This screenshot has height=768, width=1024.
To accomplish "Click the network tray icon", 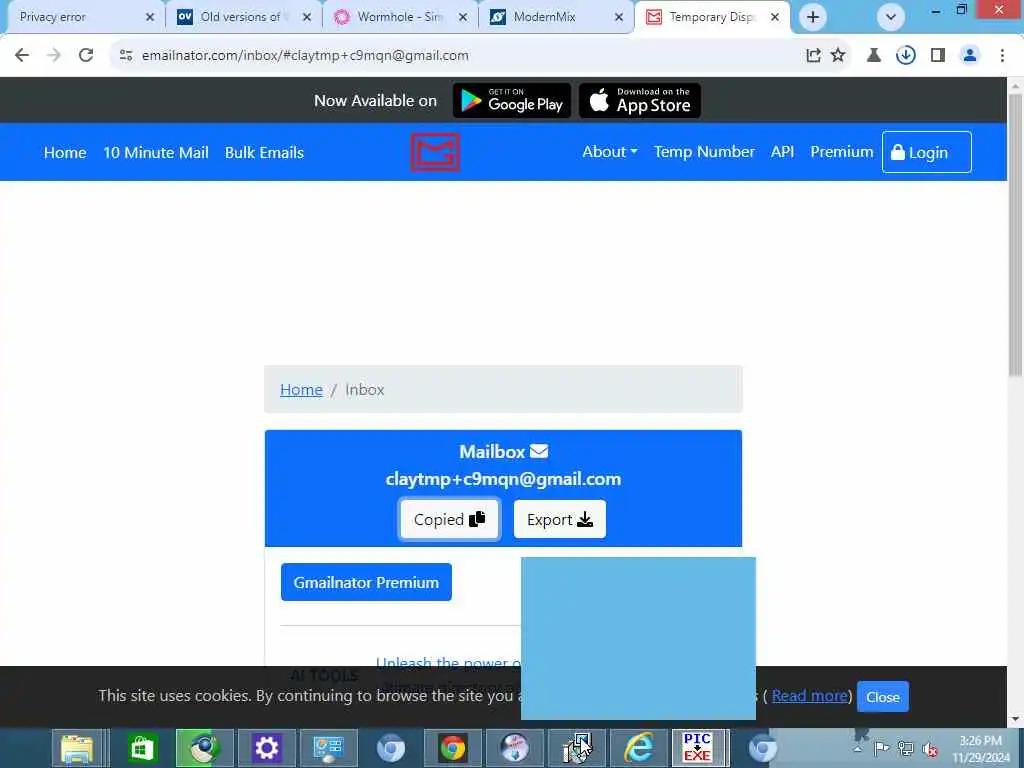I will click(x=905, y=748).
